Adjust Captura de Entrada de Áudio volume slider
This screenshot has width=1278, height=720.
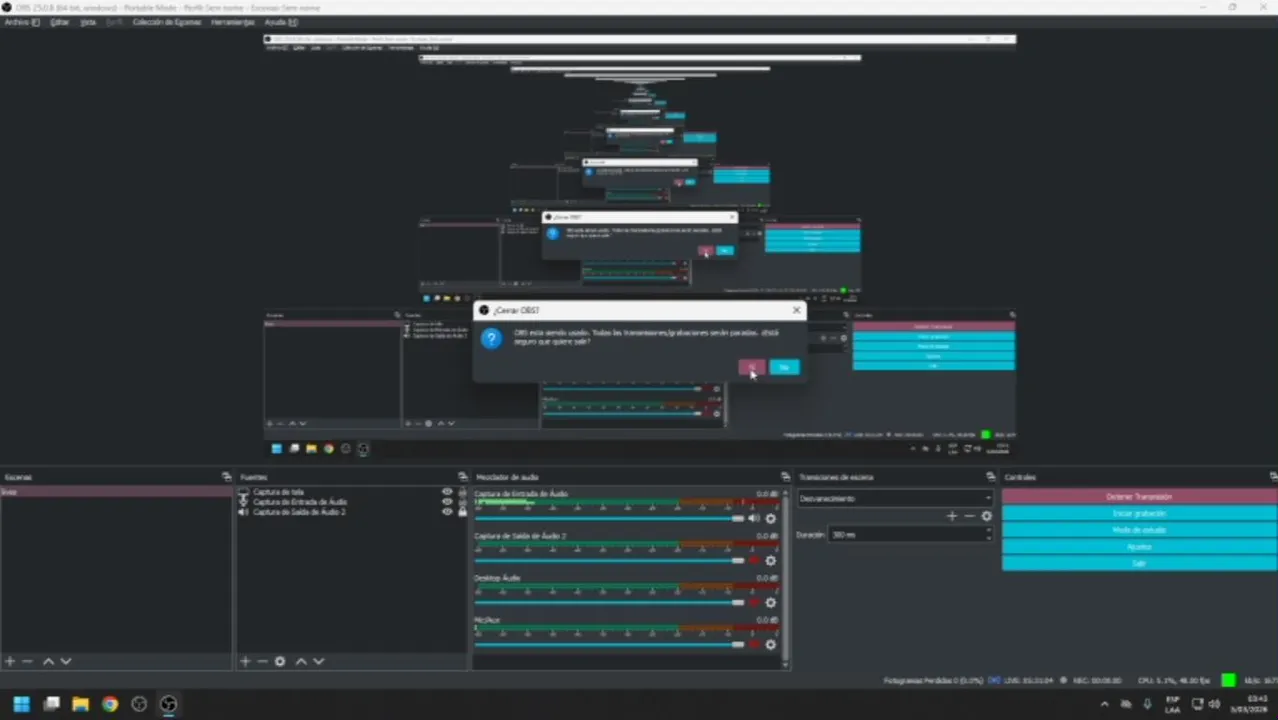pos(609,518)
